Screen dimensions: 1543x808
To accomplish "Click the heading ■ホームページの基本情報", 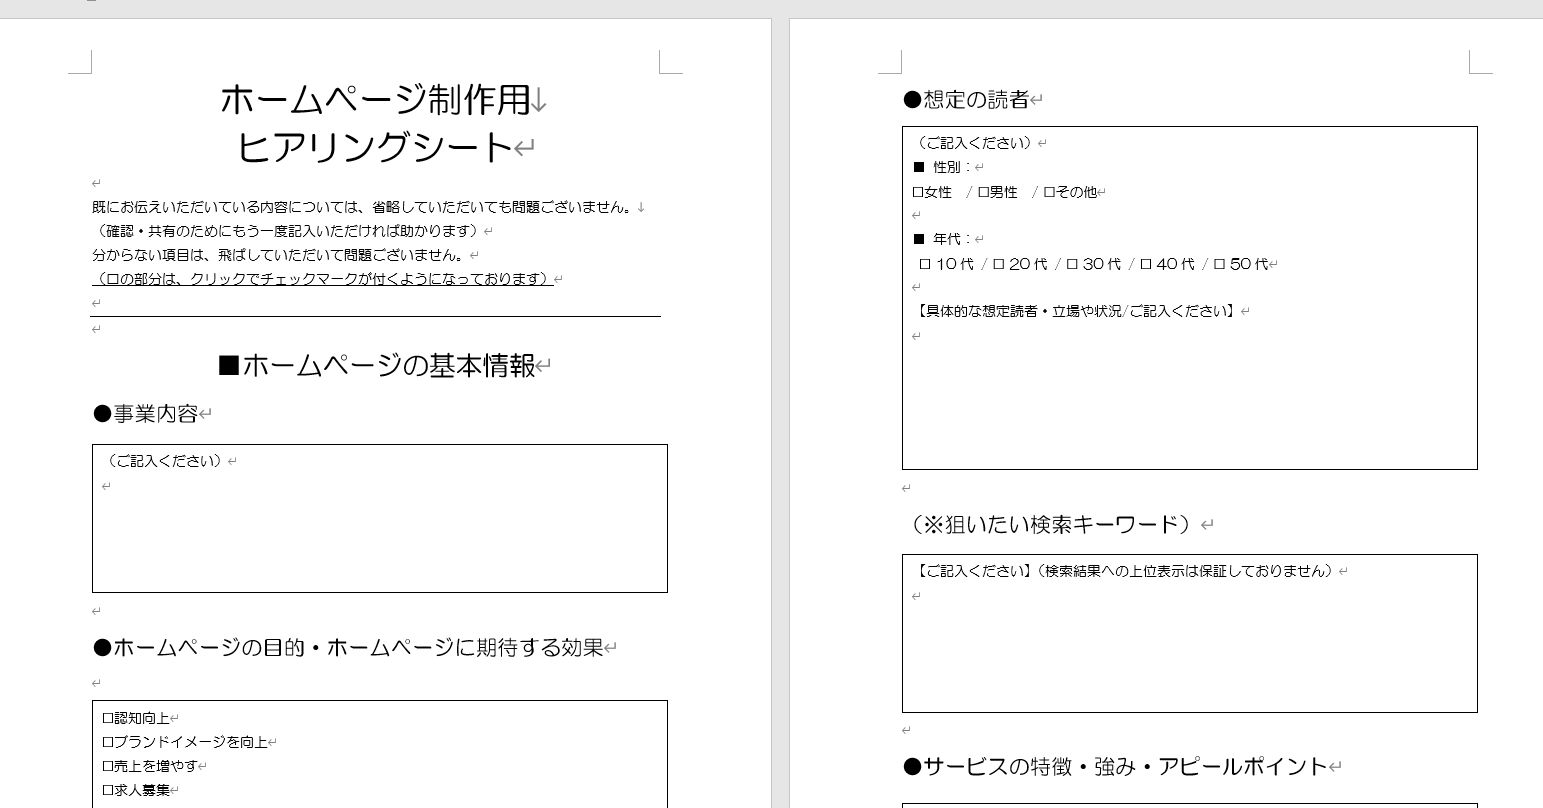I will tap(377, 366).
